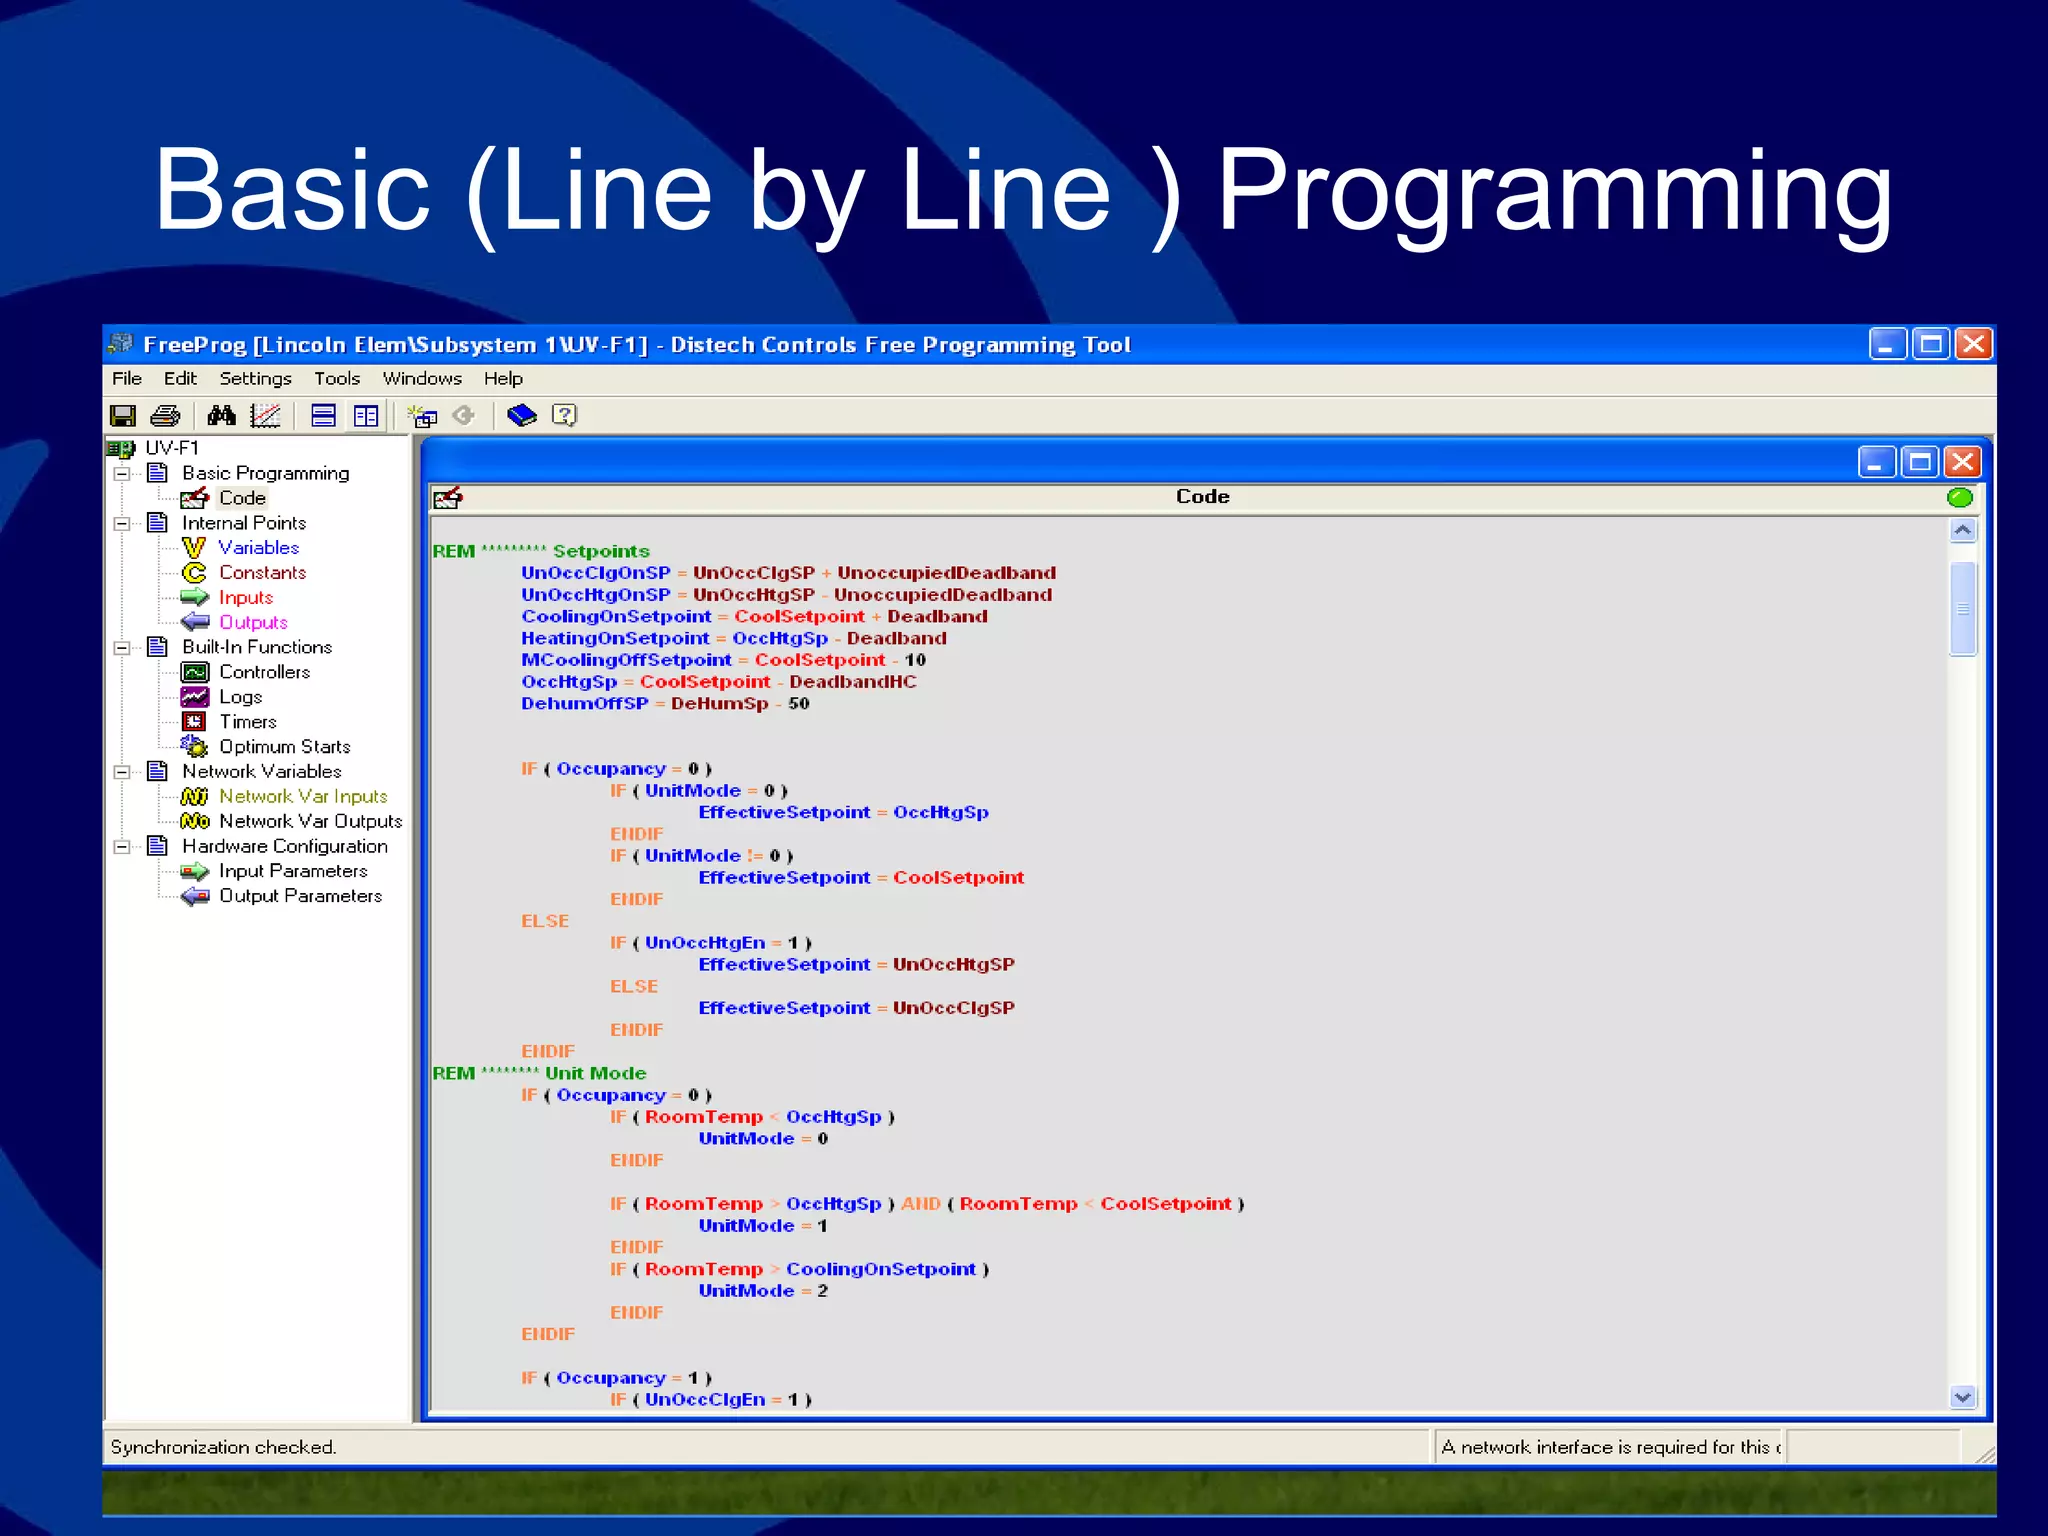
Task: Click the scroll down arrow in code pane
Action: coord(1962,1397)
